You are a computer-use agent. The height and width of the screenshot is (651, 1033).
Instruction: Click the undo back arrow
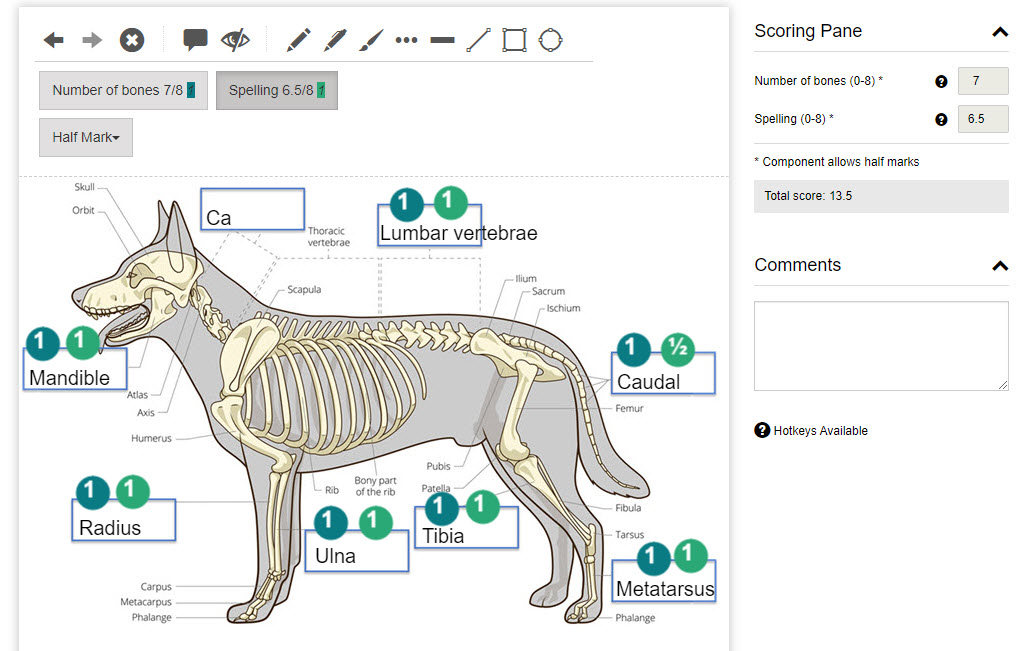pyautogui.click(x=54, y=40)
